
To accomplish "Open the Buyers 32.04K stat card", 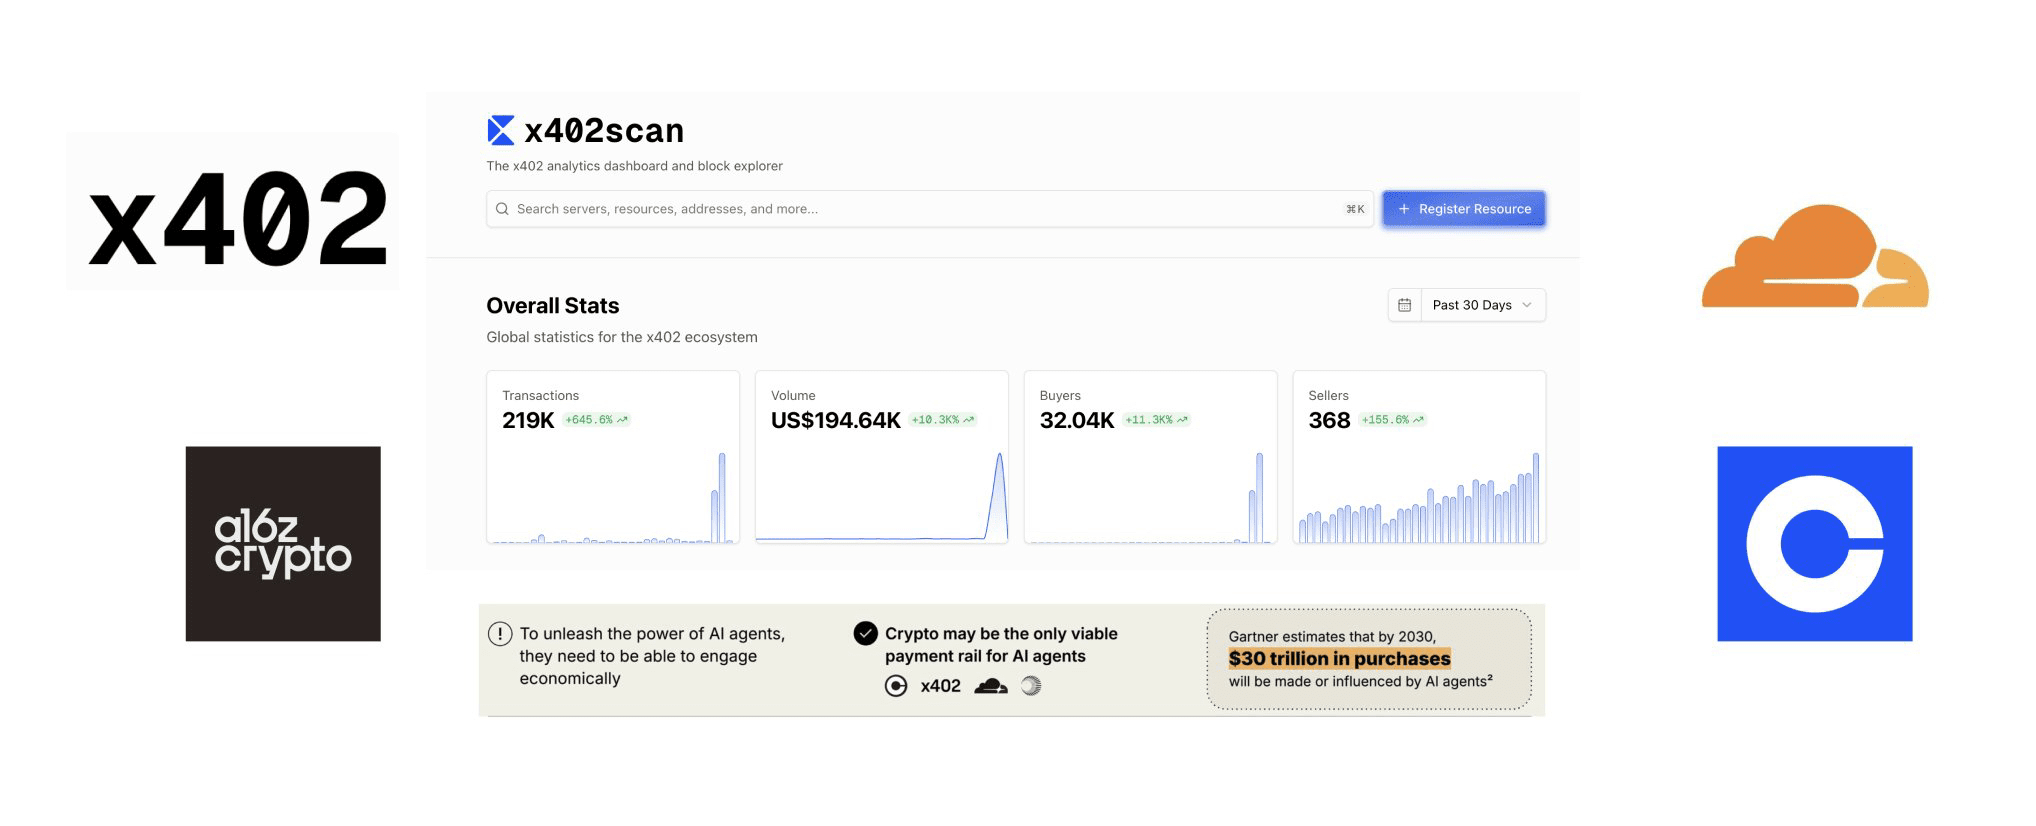I will point(1150,457).
